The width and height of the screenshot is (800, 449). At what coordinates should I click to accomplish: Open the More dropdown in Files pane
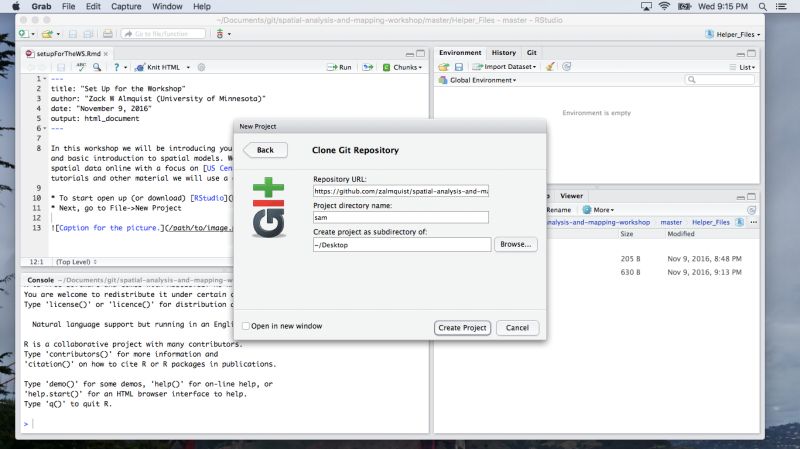pos(598,210)
